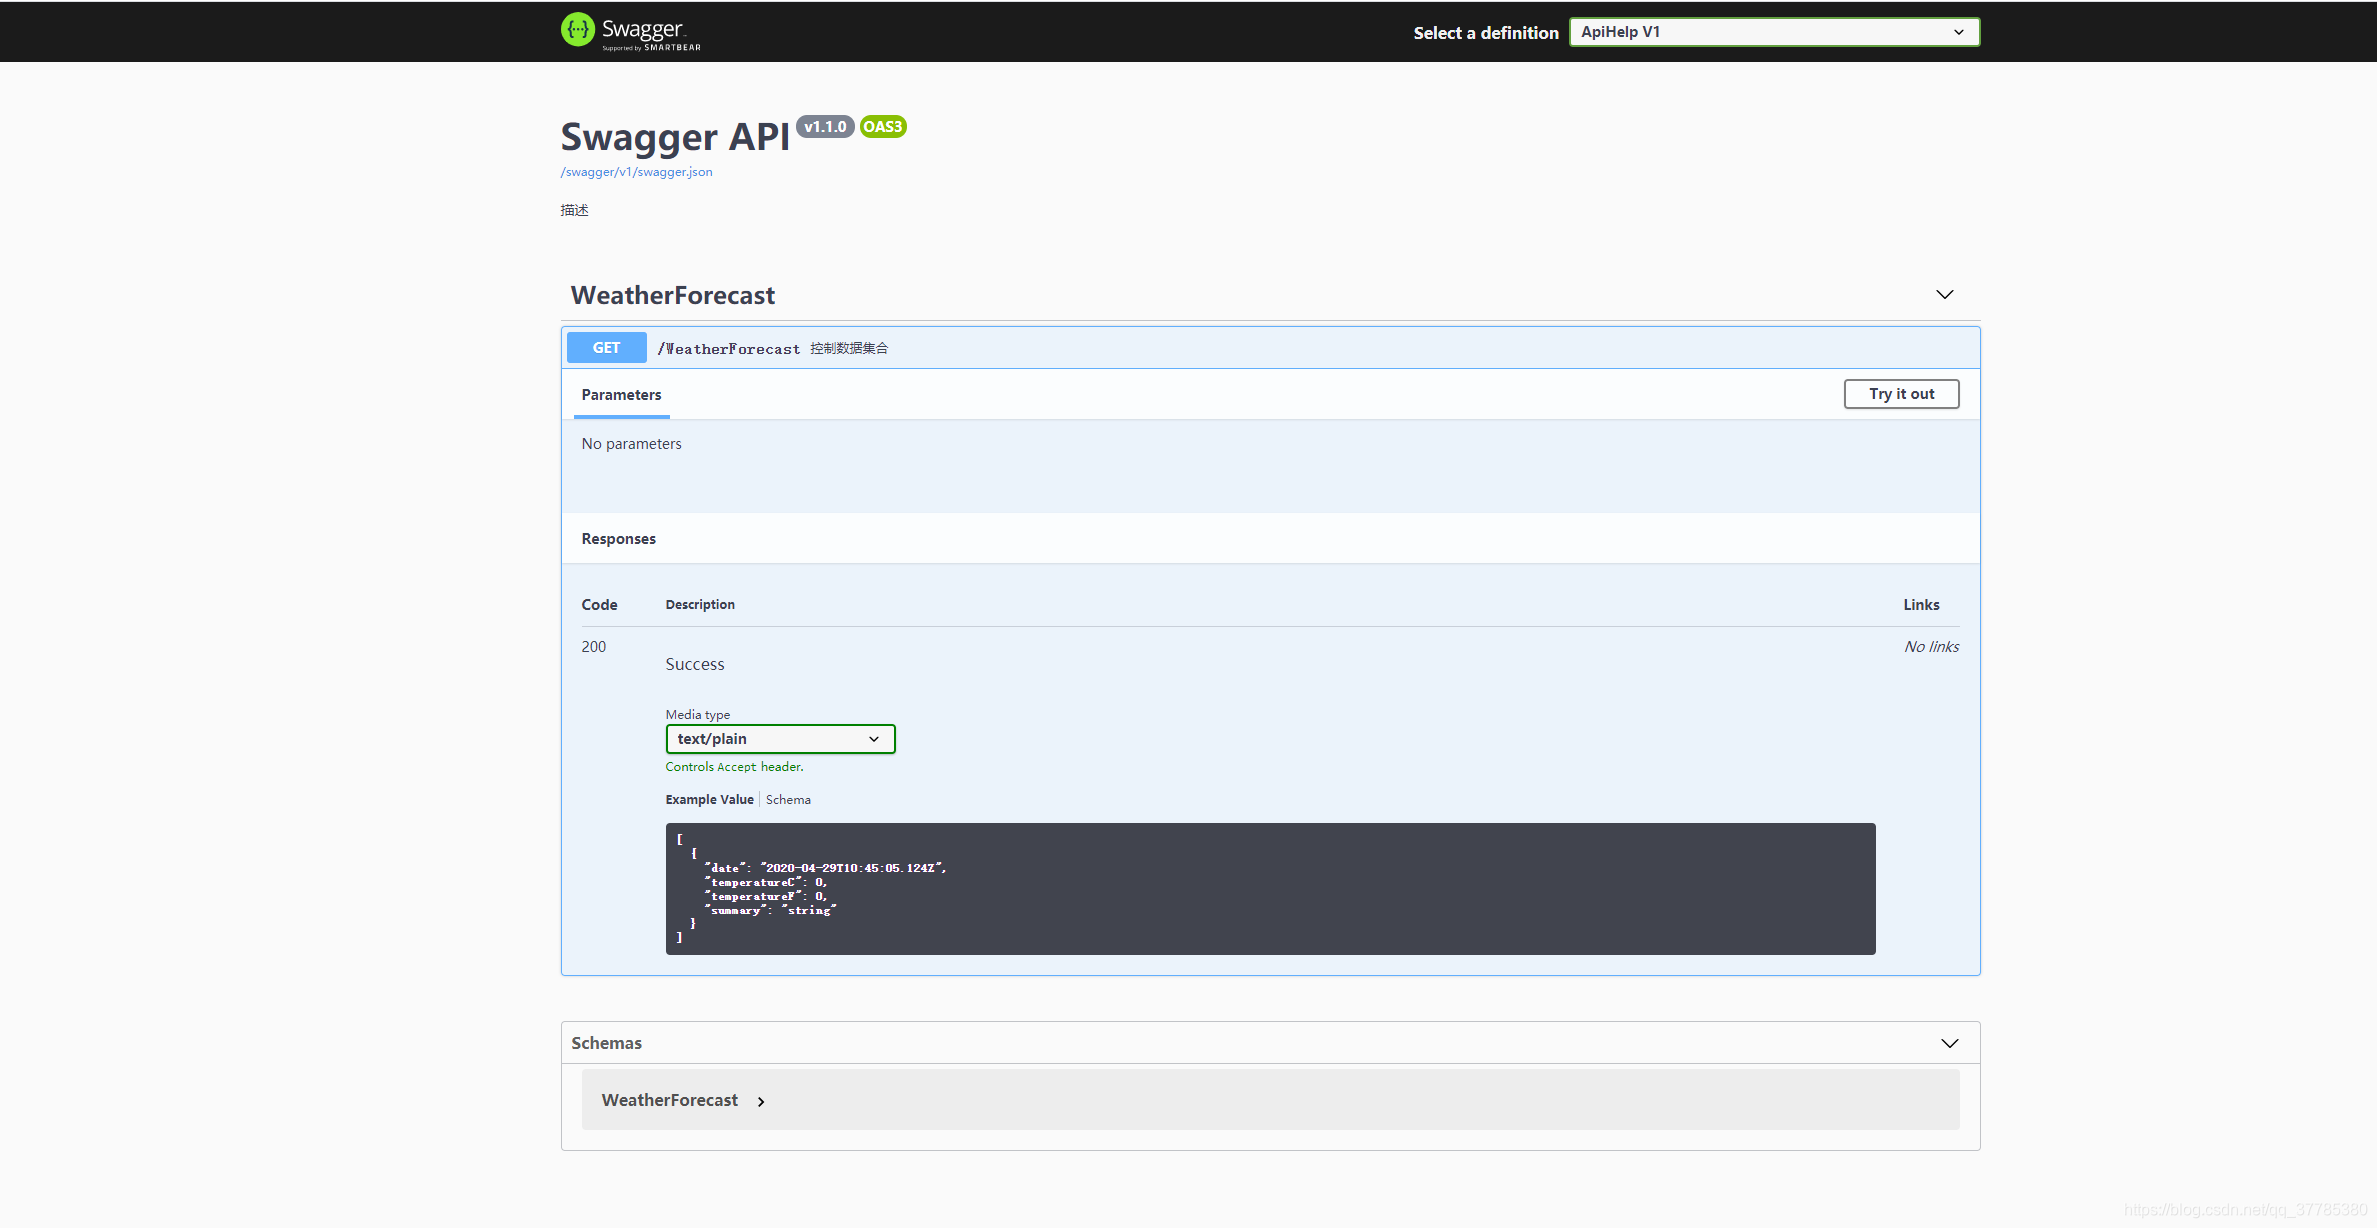Click the WeatherForecast tag heading
Screen dimensions: 2377x1228
[x=673, y=295]
